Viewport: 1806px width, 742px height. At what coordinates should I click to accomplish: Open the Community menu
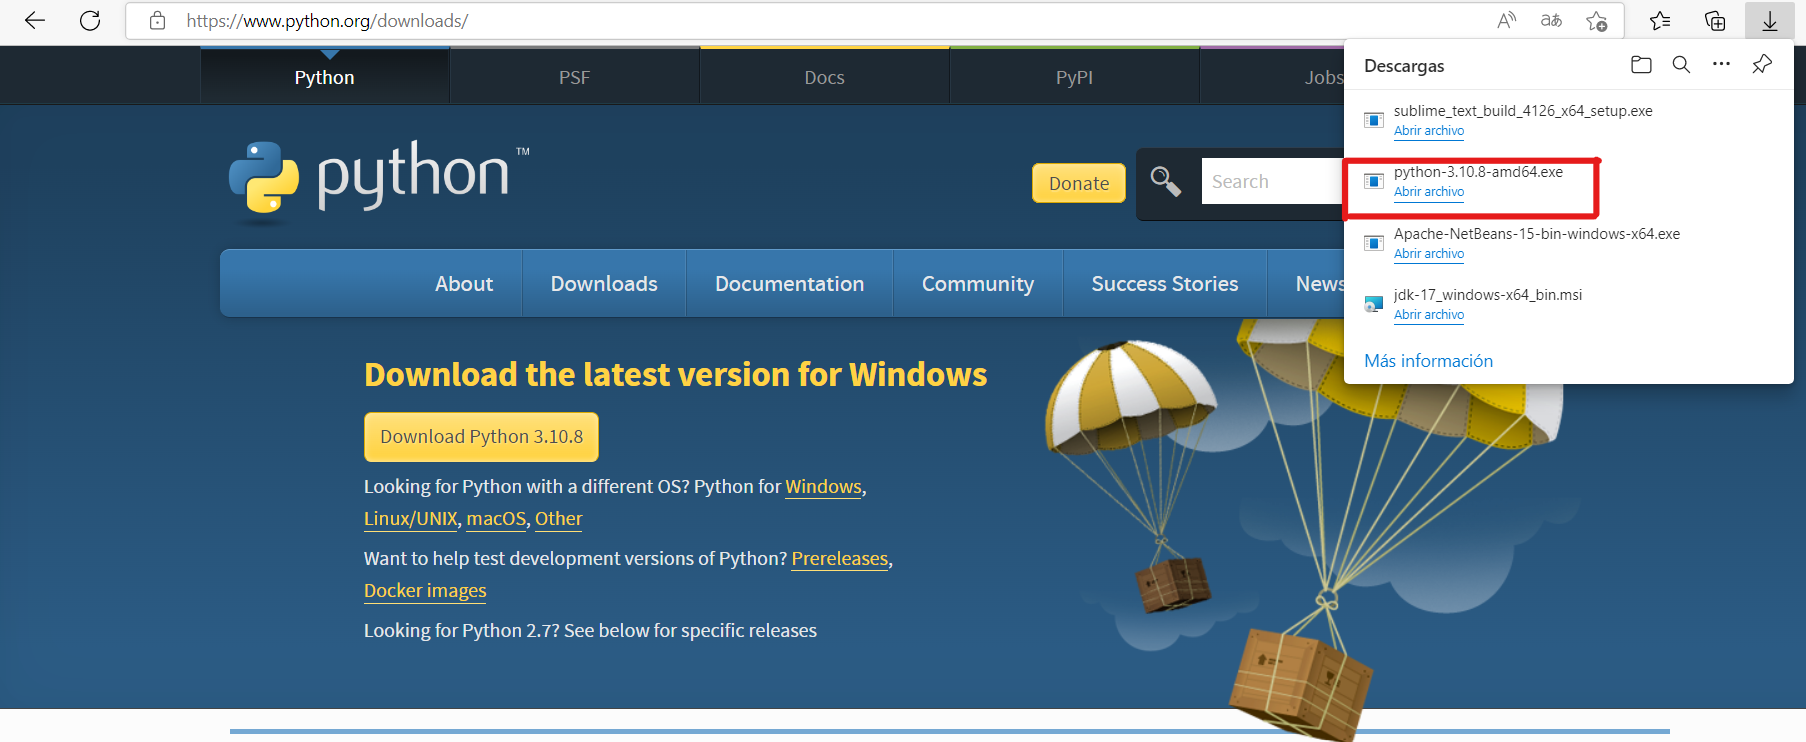[x=978, y=284]
